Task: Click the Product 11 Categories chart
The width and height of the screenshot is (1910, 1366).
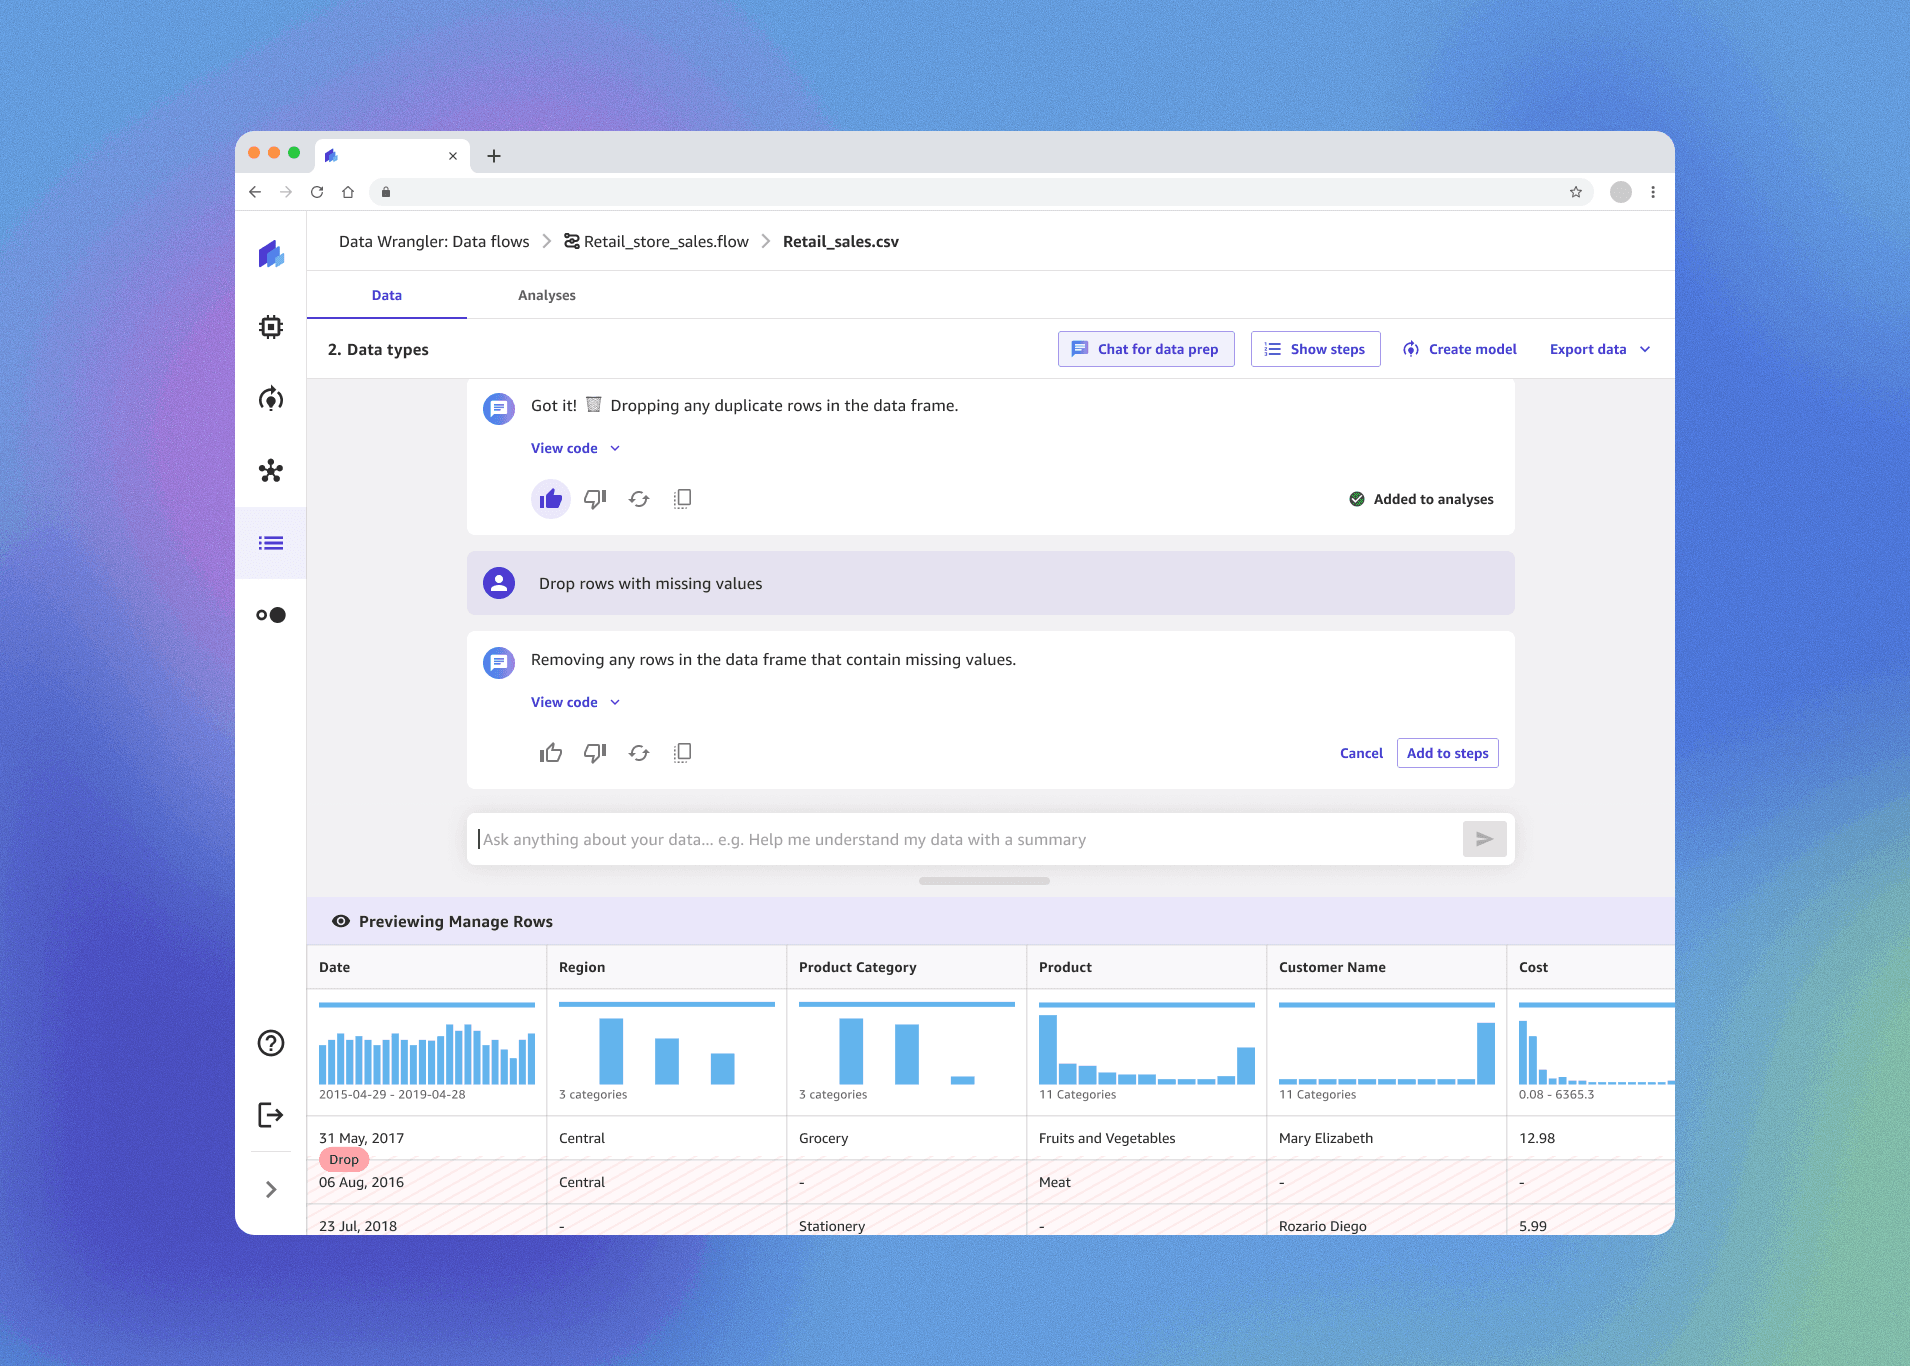Action: tap(1147, 1050)
